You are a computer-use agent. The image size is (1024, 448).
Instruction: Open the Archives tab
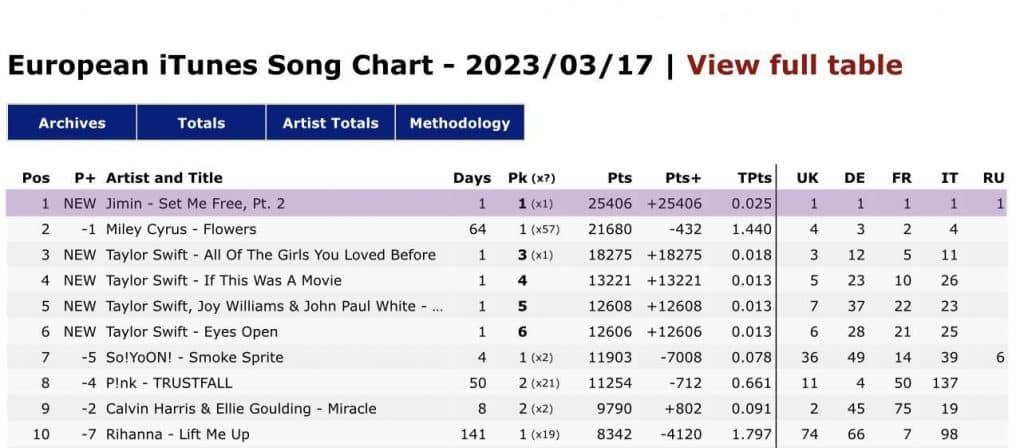pyautogui.click(x=72, y=123)
